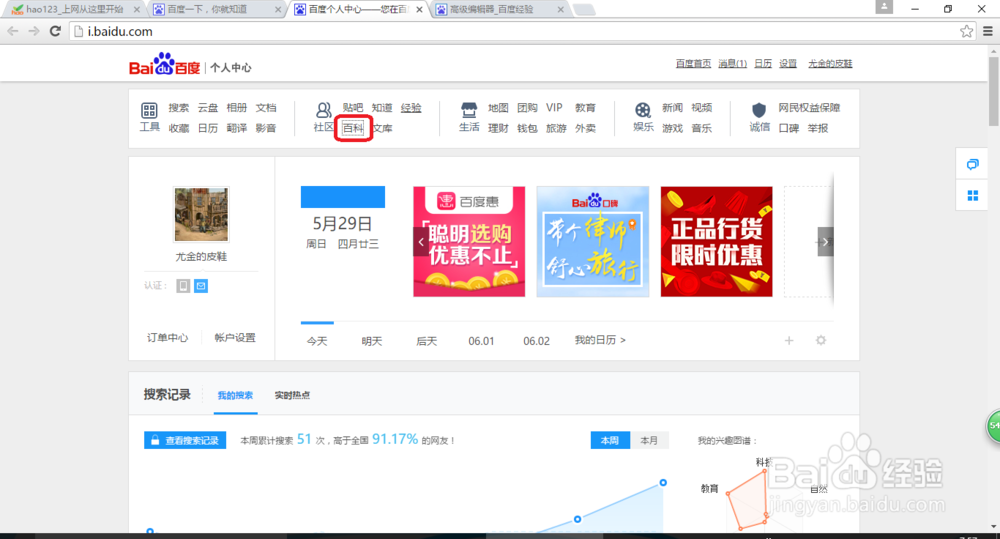Image resolution: width=1000 pixels, height=539 pixels.
Task: Add a calendar item with the plus icon
Action: point(789,341)
